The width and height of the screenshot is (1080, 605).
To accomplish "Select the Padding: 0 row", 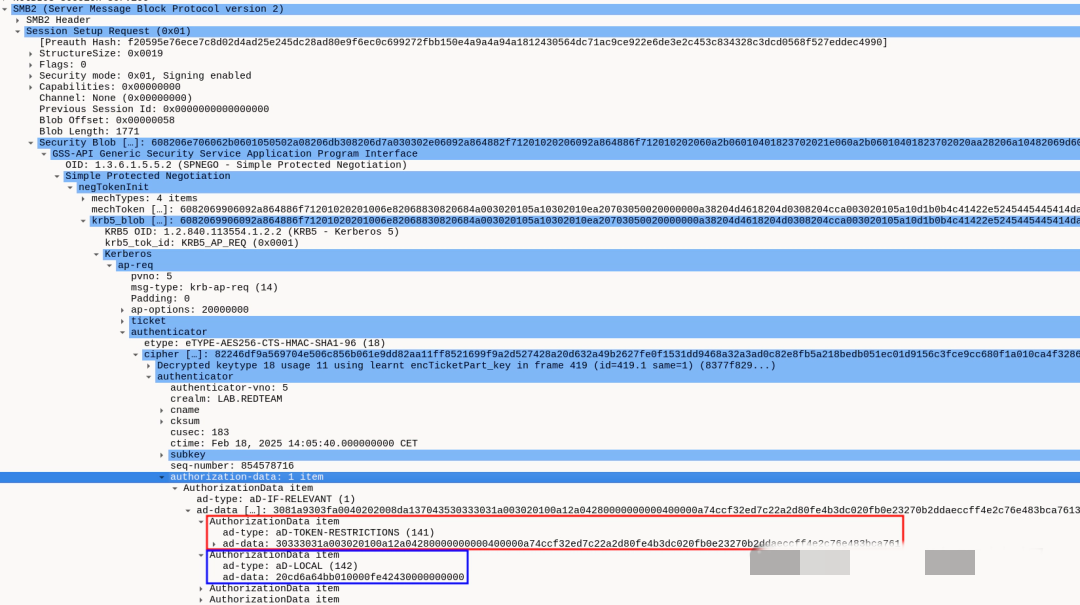I will 160,298.
